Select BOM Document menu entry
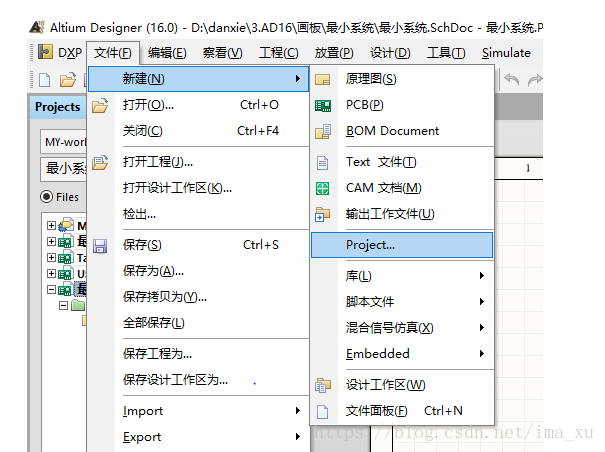Image resolution: width=605 pixels, height=452 pixels. tap(392, 131)
